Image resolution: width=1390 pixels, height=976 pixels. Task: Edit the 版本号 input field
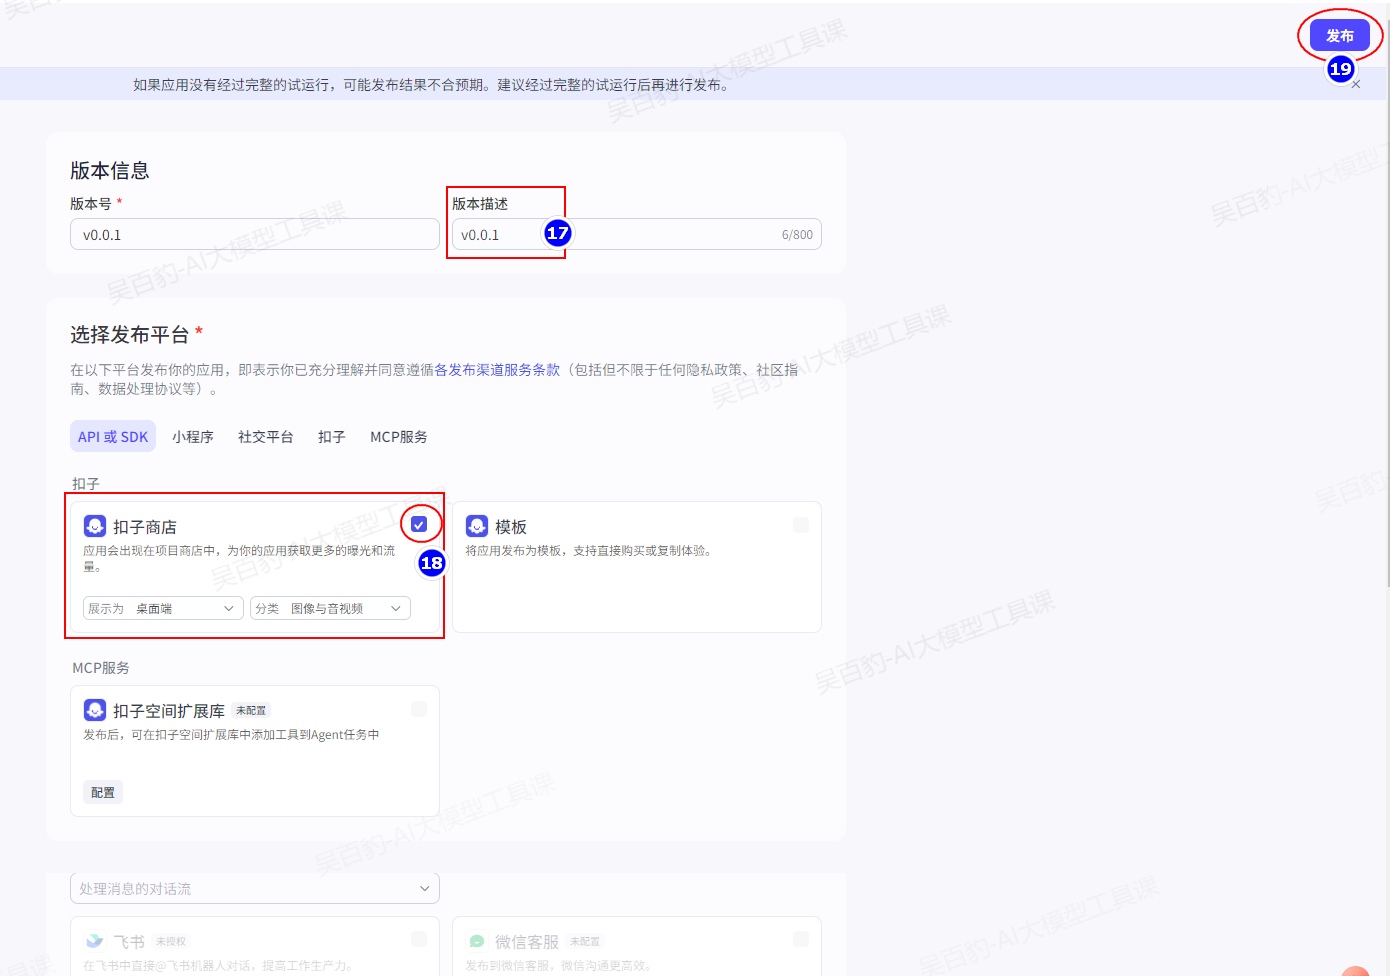255,235
